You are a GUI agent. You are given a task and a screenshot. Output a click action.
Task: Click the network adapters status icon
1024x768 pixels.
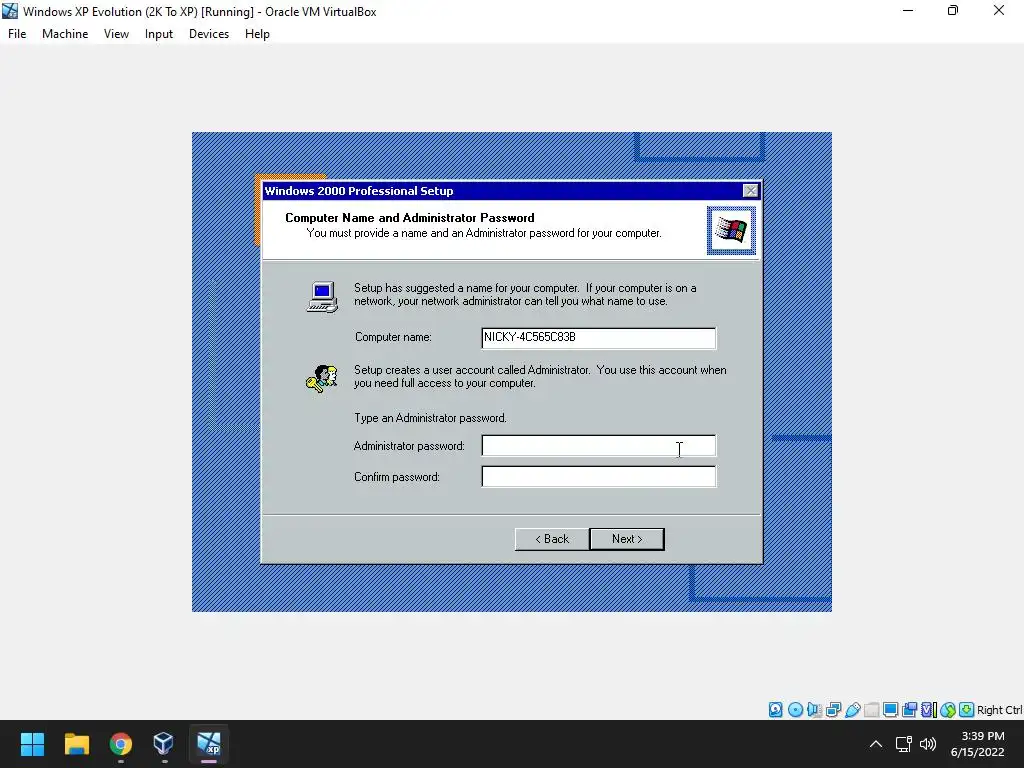click(833, 710)
